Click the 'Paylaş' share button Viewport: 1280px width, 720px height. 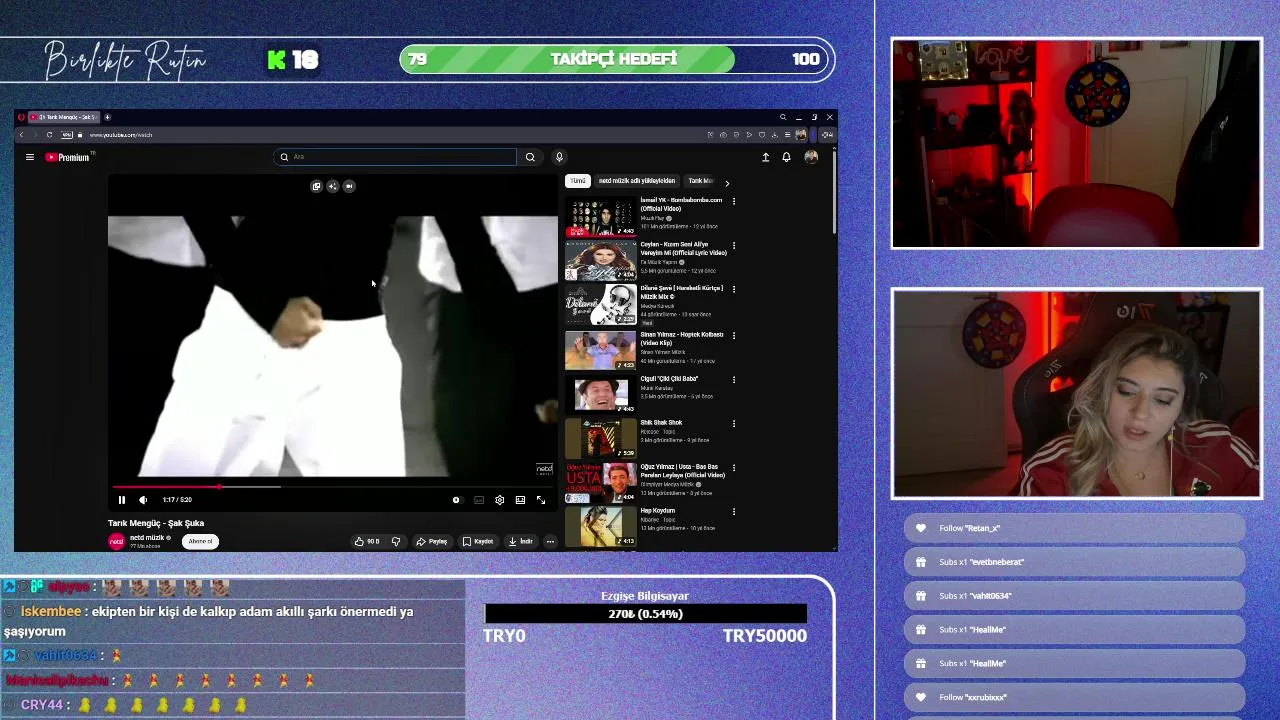[x=432, y=541]
